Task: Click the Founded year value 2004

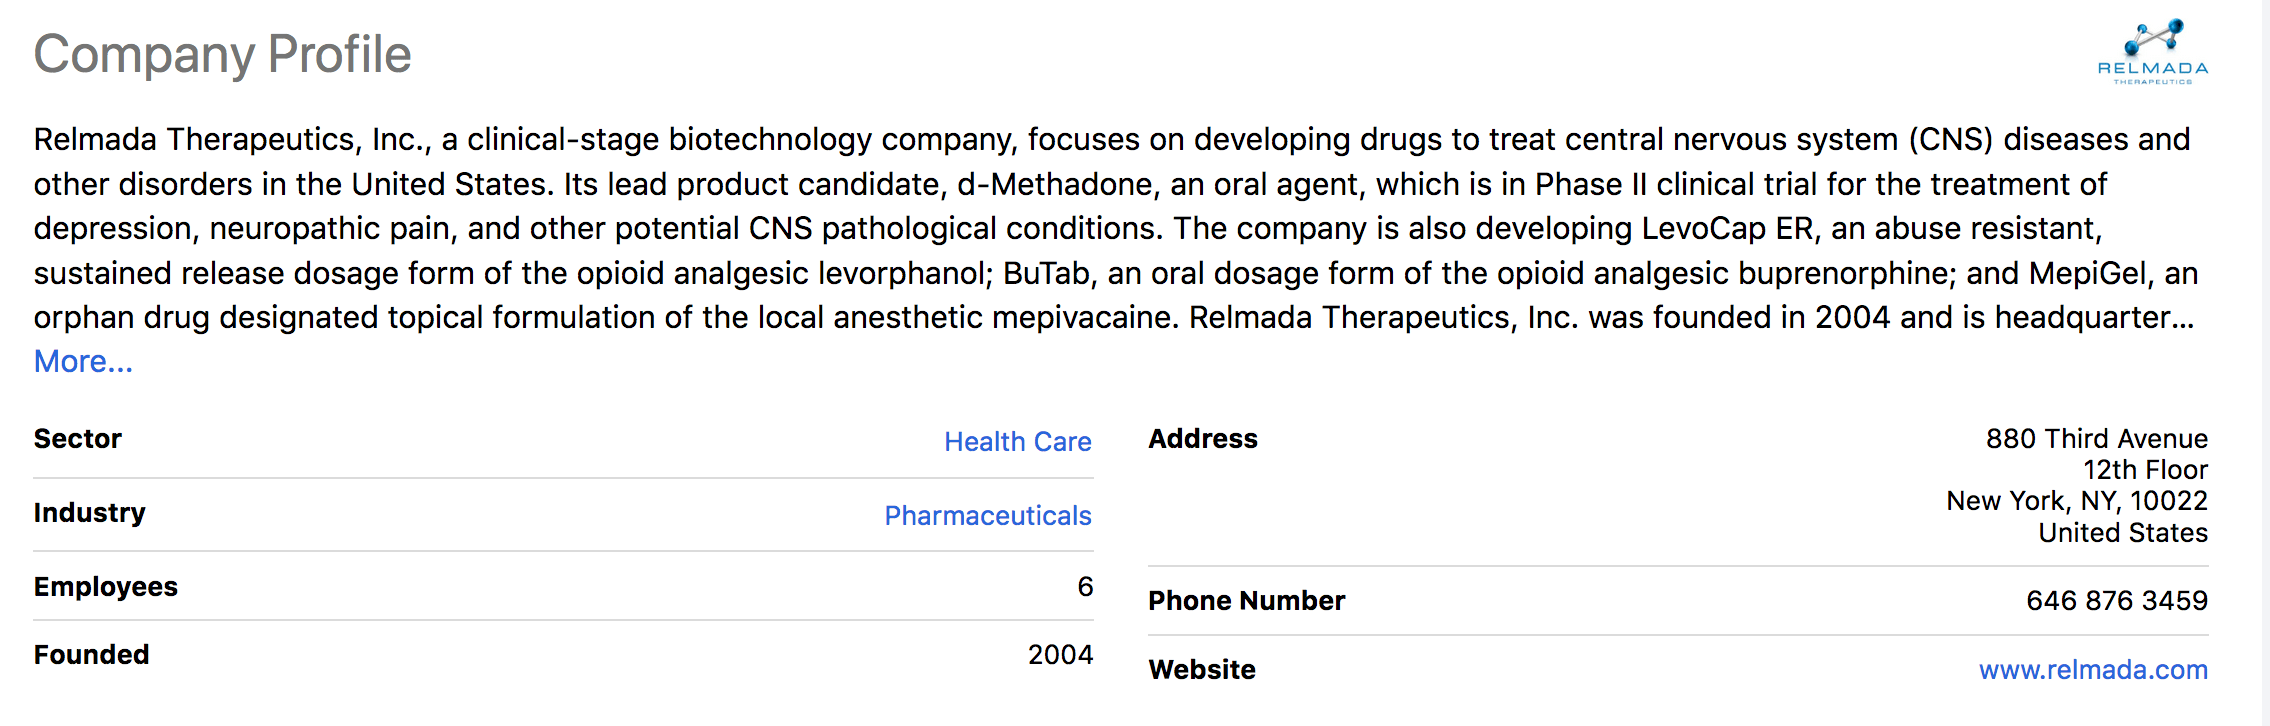Action: [x=1060, y=655]
